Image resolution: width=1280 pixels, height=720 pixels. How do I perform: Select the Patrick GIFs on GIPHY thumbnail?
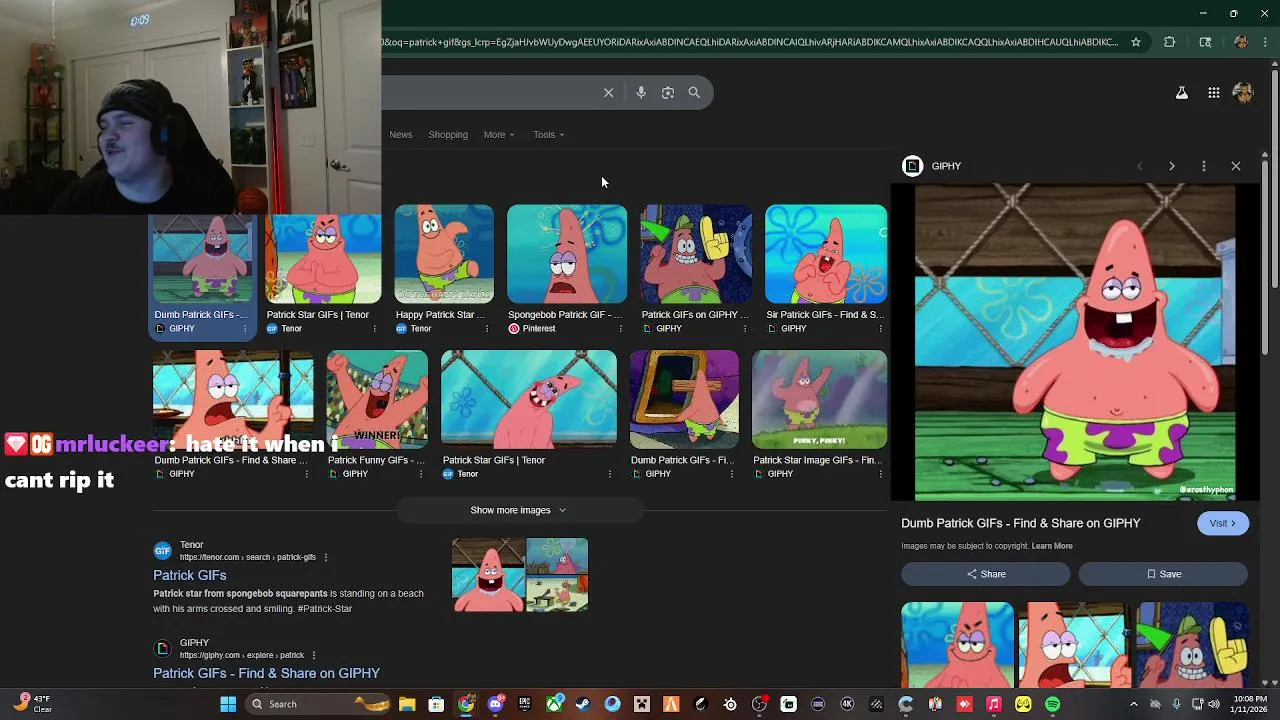[x=696, y=254]
